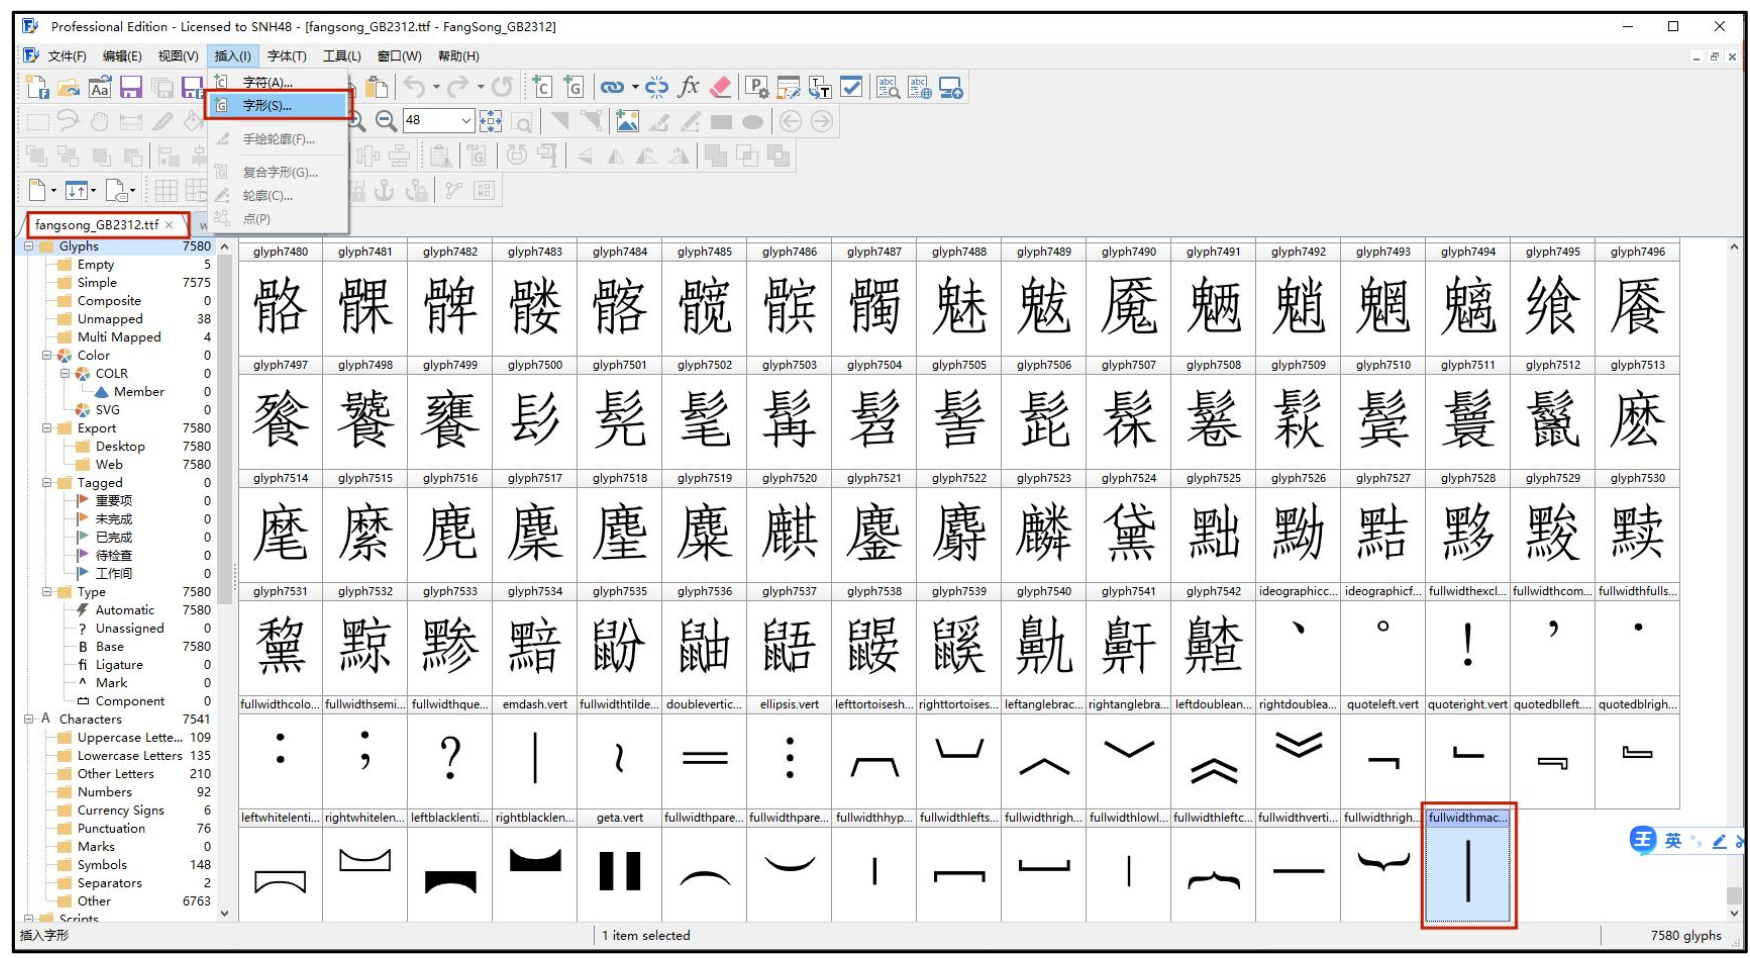Choose 字形(S)... from the Insert menu
The height and width of the screenshot is (958, 1750).
(x=267, y=105)
